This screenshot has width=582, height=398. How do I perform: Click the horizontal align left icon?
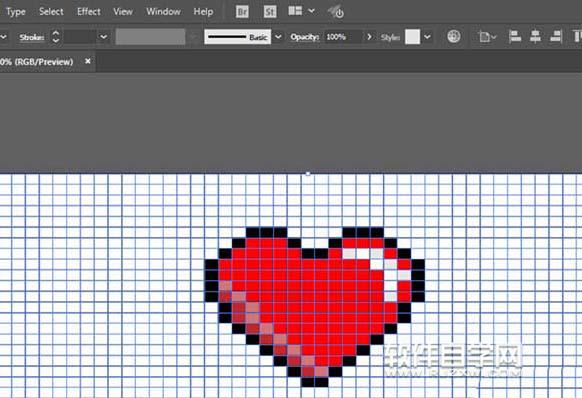click(x=515, y=36)
